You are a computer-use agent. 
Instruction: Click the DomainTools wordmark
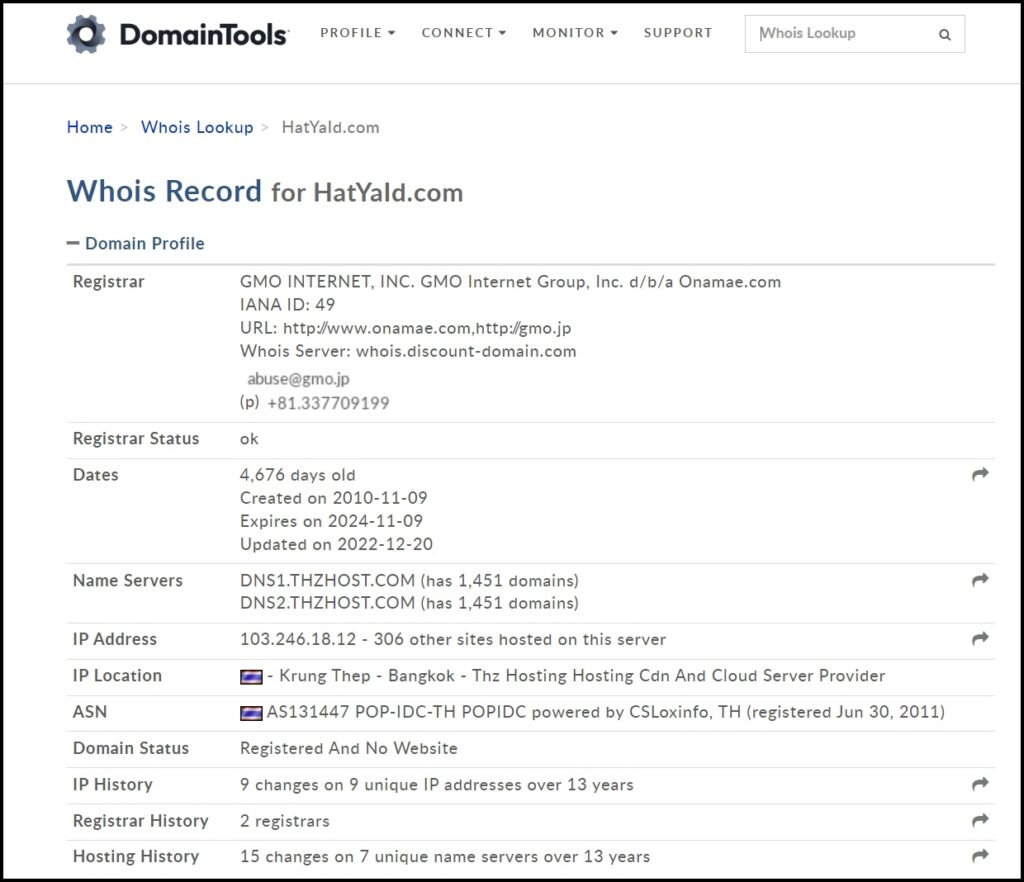coord(204,35)
